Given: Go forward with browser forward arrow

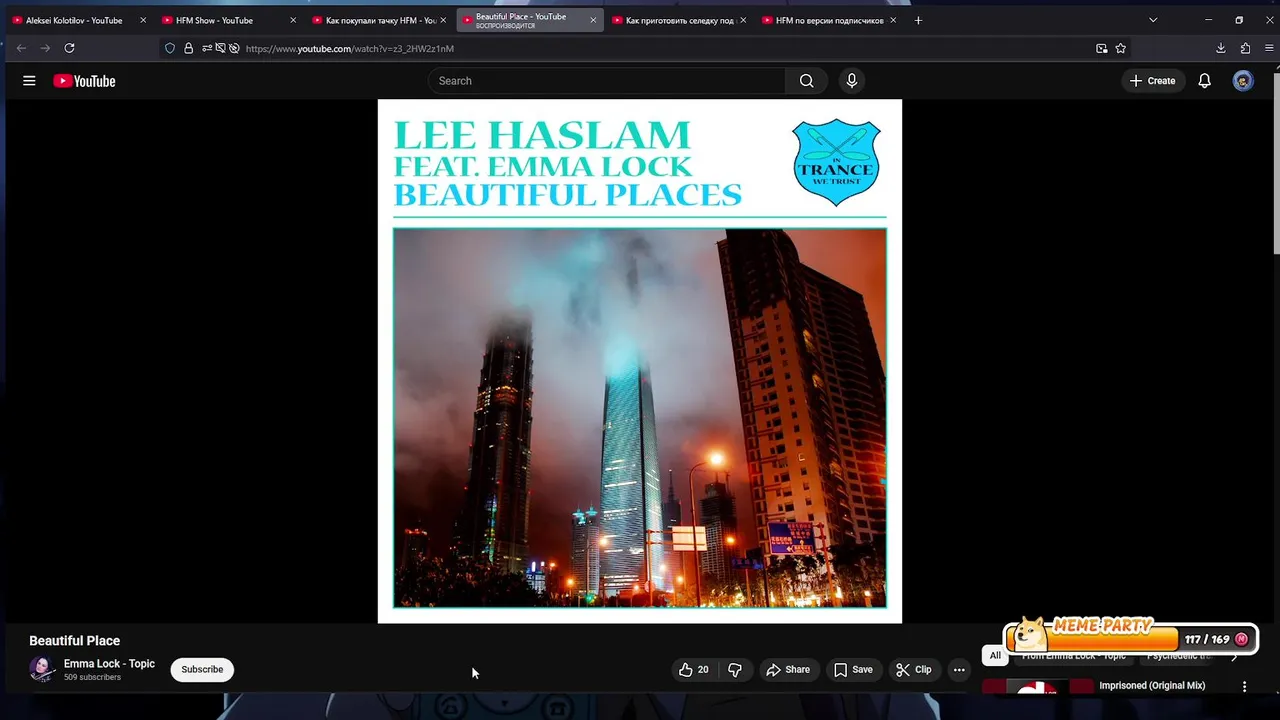Looking at the screenshot, I should 45,48.
